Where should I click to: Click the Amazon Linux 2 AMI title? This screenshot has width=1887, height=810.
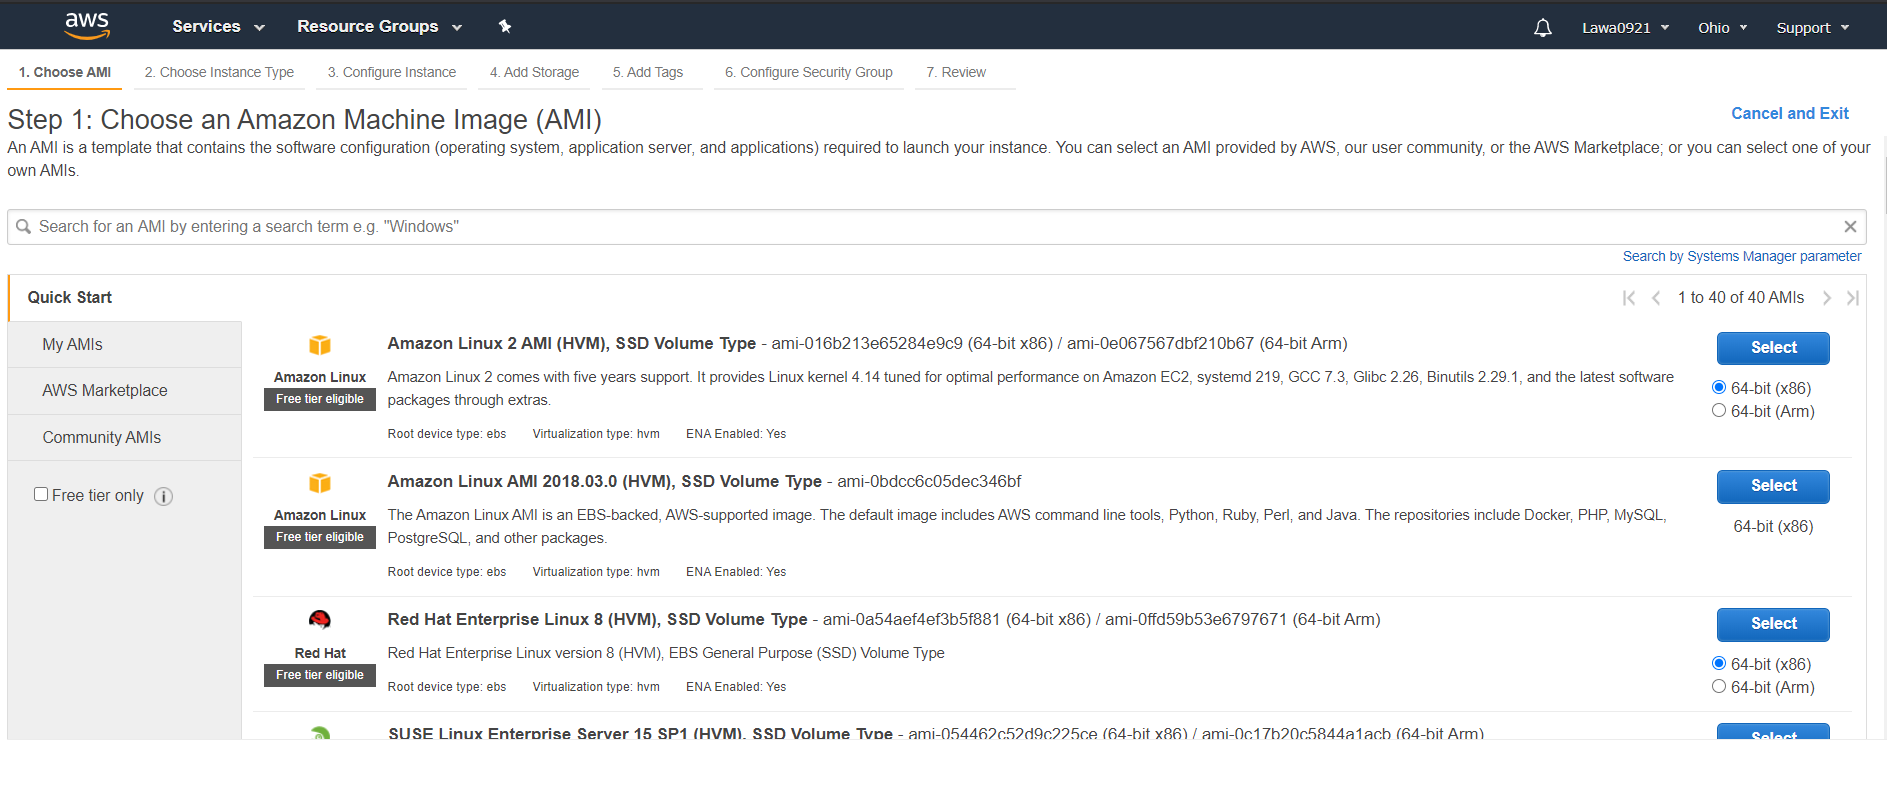572,344
